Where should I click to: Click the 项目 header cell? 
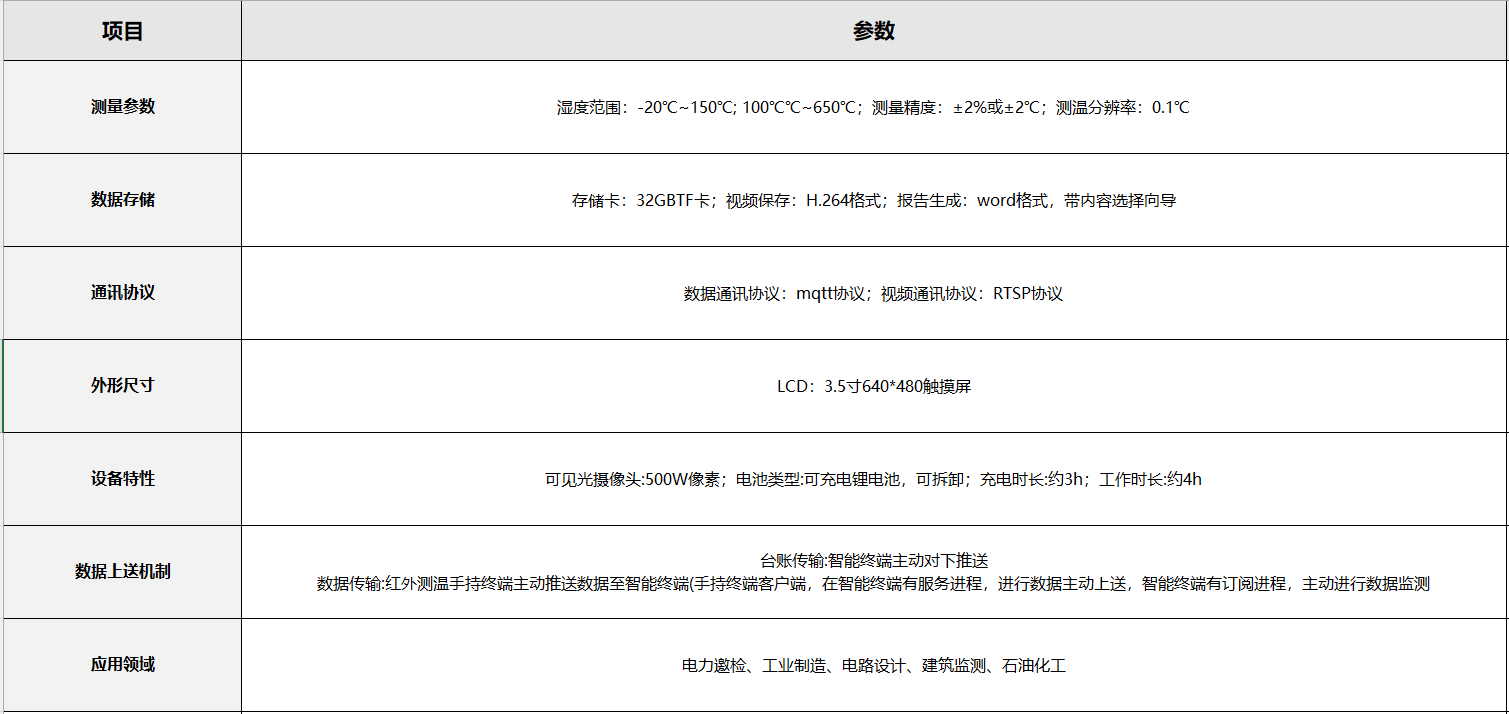[x=122, y=31]
